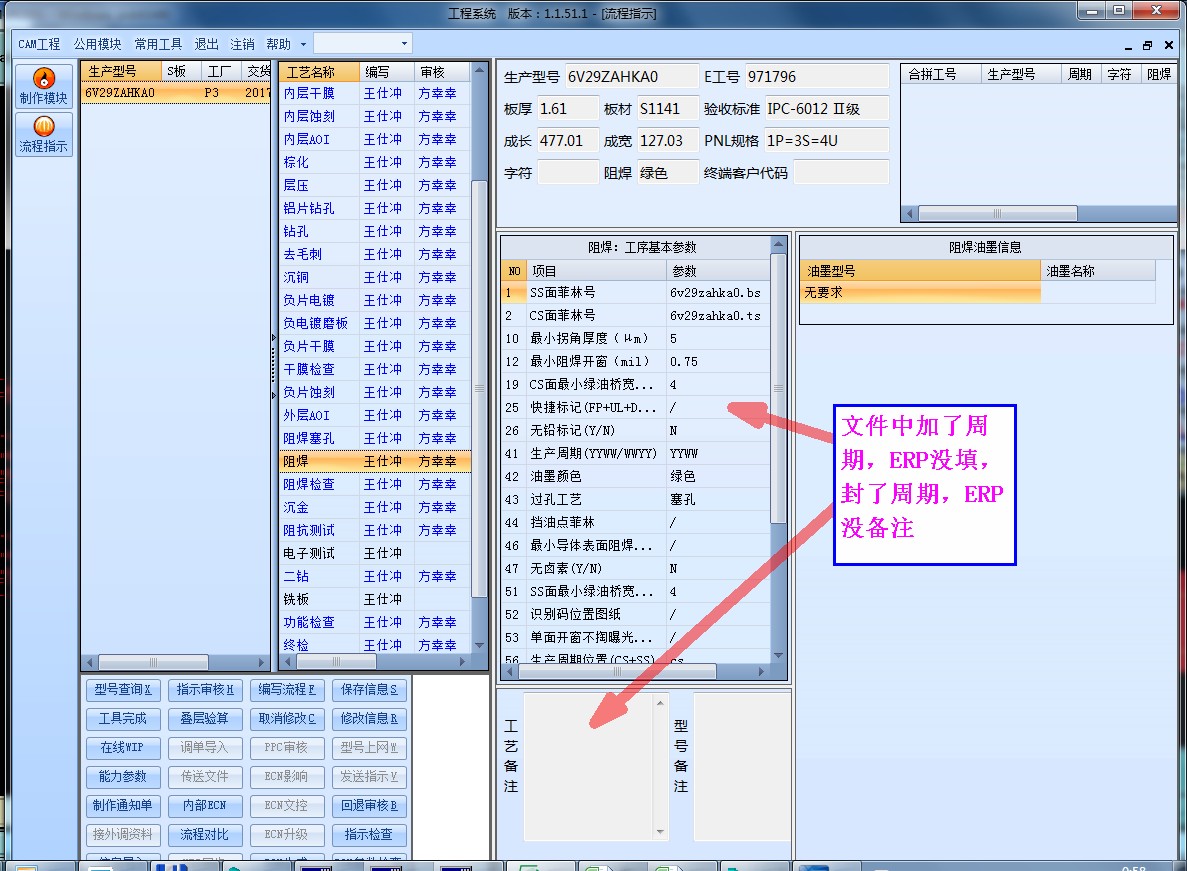
Task: Click the parameter table scroll-down arrow
Action: point(778,655)
